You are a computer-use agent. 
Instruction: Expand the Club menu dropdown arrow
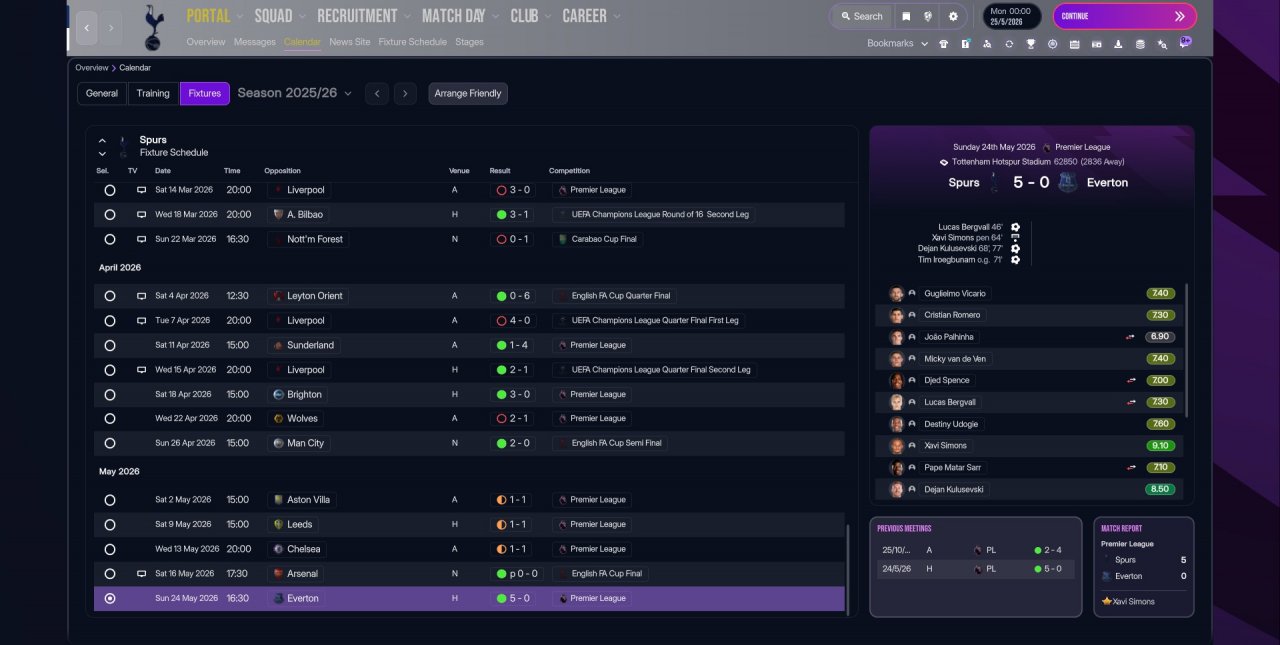[x=547, y=17]
